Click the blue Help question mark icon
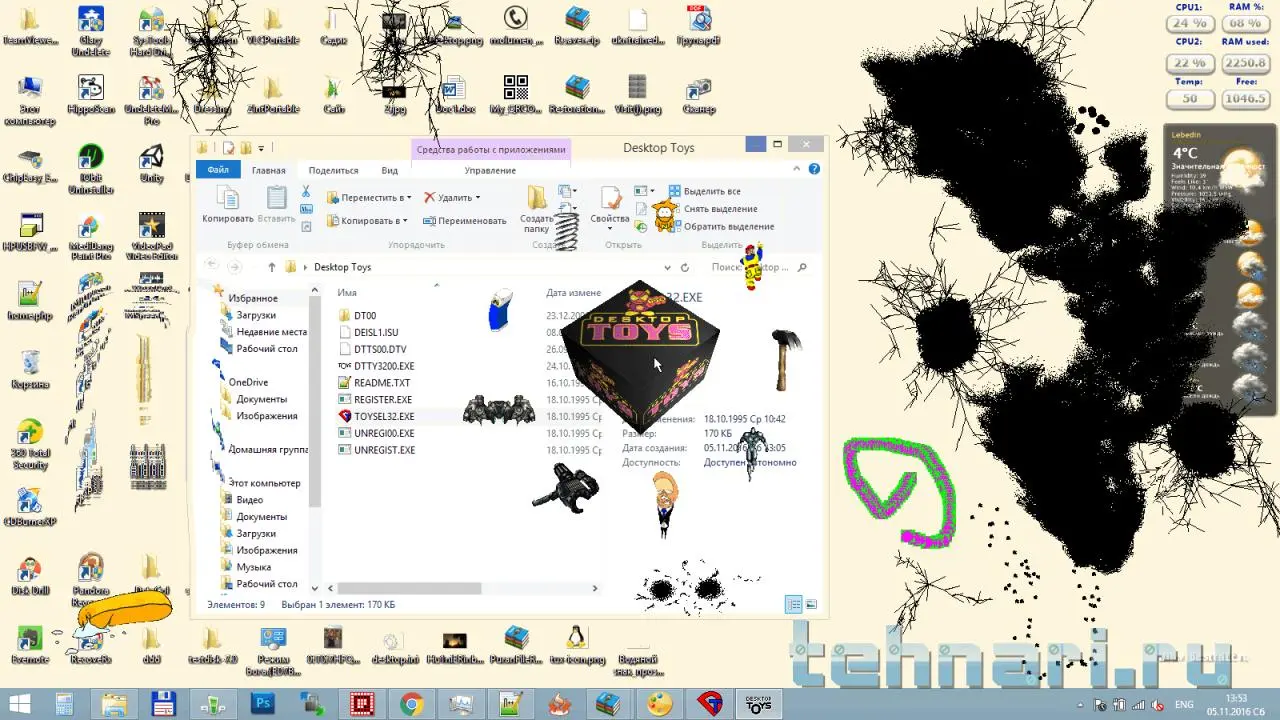This screenshot has height=720, width=1280. (816, 170)
